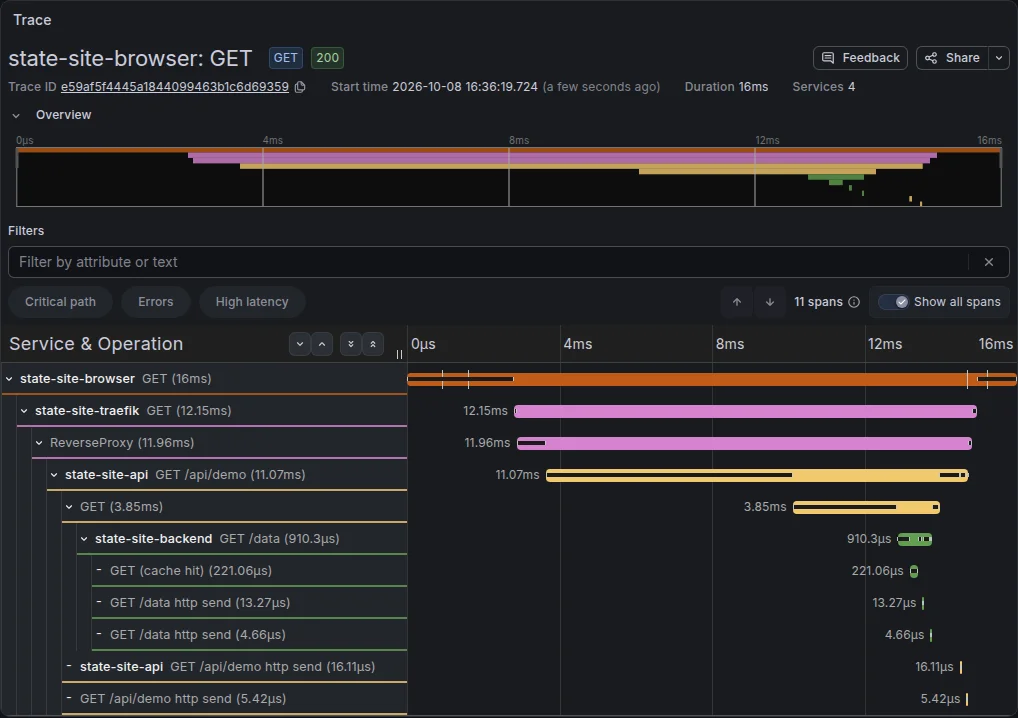Screen dimensions: 1018x718
Task: Select the GET /data http send (4.66µs) row
Action: coord(249,634)
